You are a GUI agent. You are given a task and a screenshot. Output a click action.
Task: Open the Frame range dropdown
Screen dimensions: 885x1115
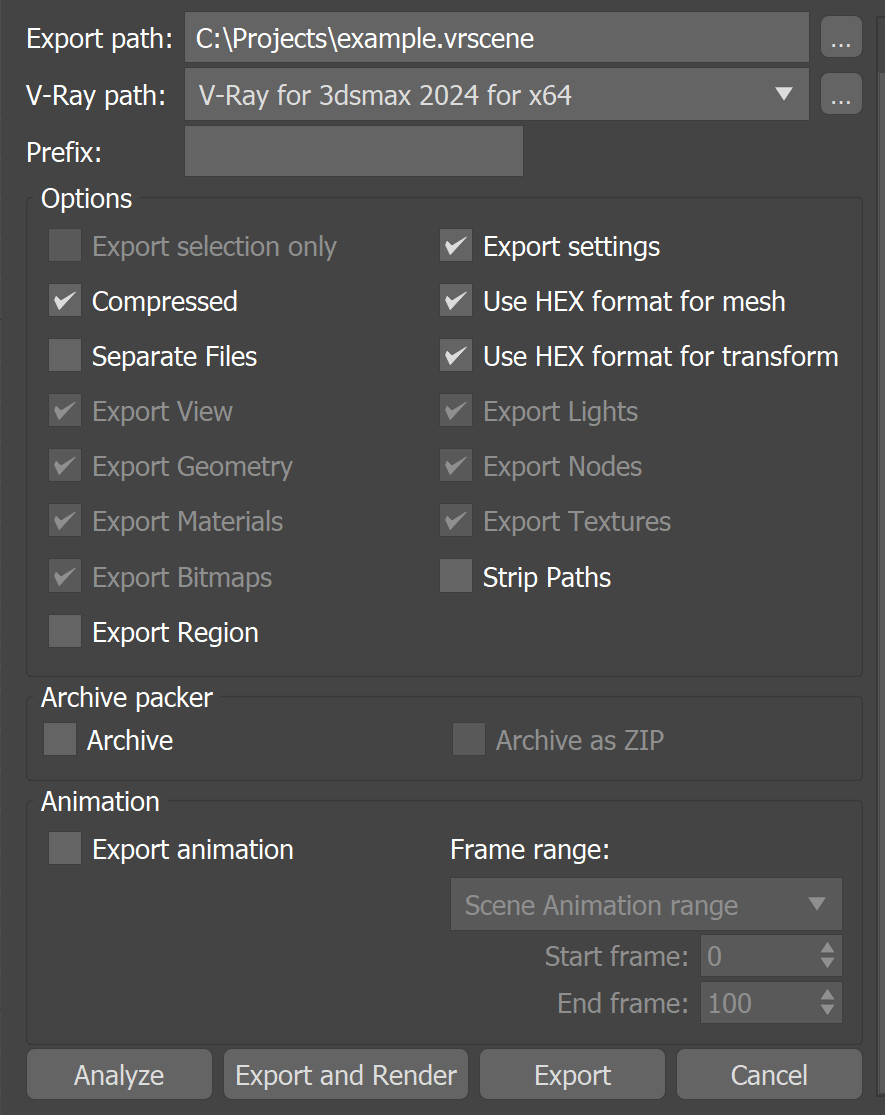(x=645, y=904)
